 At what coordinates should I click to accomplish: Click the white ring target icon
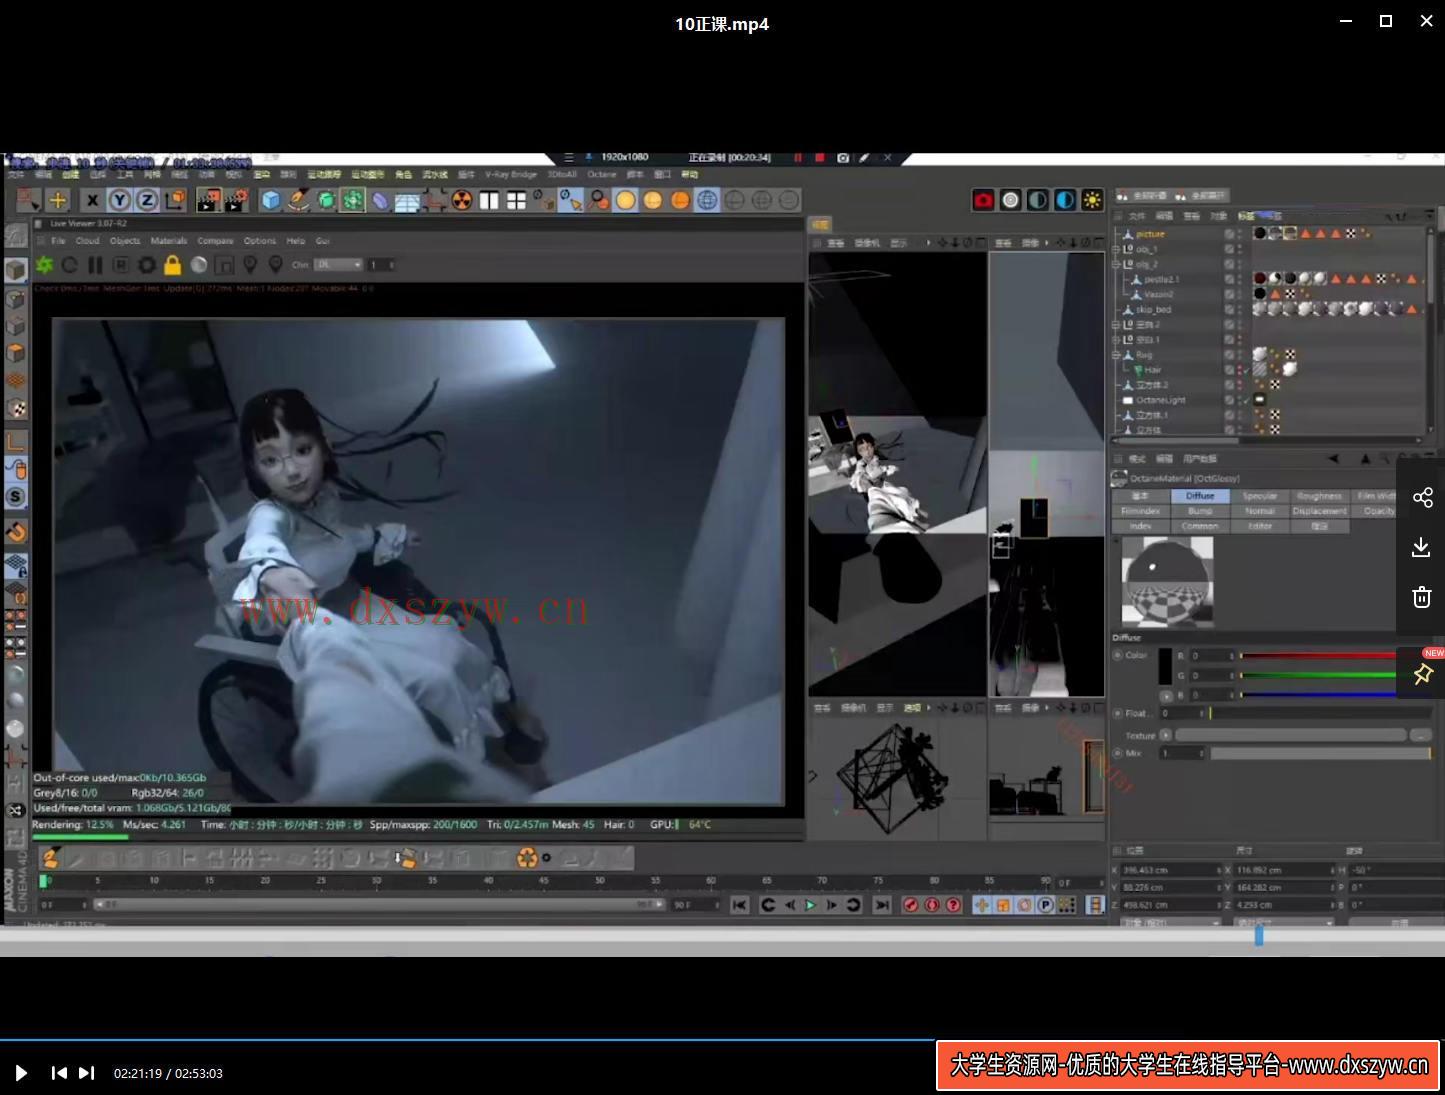click(x=1010, y=200)
